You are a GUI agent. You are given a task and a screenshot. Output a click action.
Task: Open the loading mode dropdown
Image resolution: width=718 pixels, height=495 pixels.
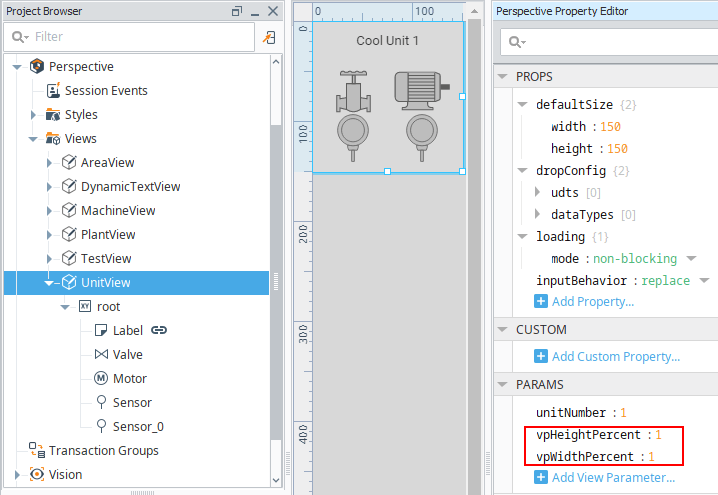pos(691,258)
